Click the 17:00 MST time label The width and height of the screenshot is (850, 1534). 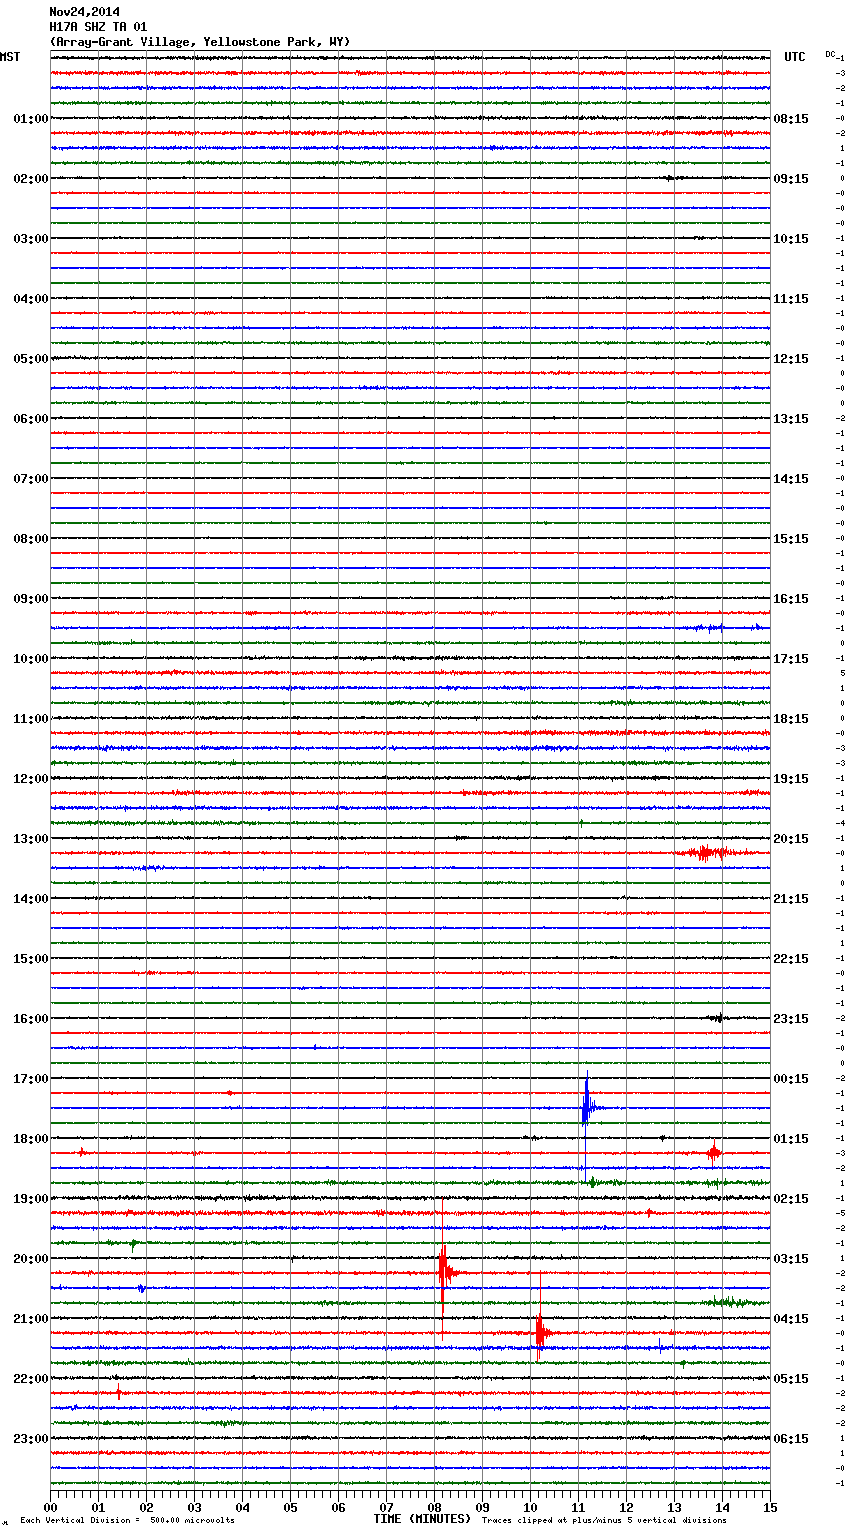(x=30, y=1079)
